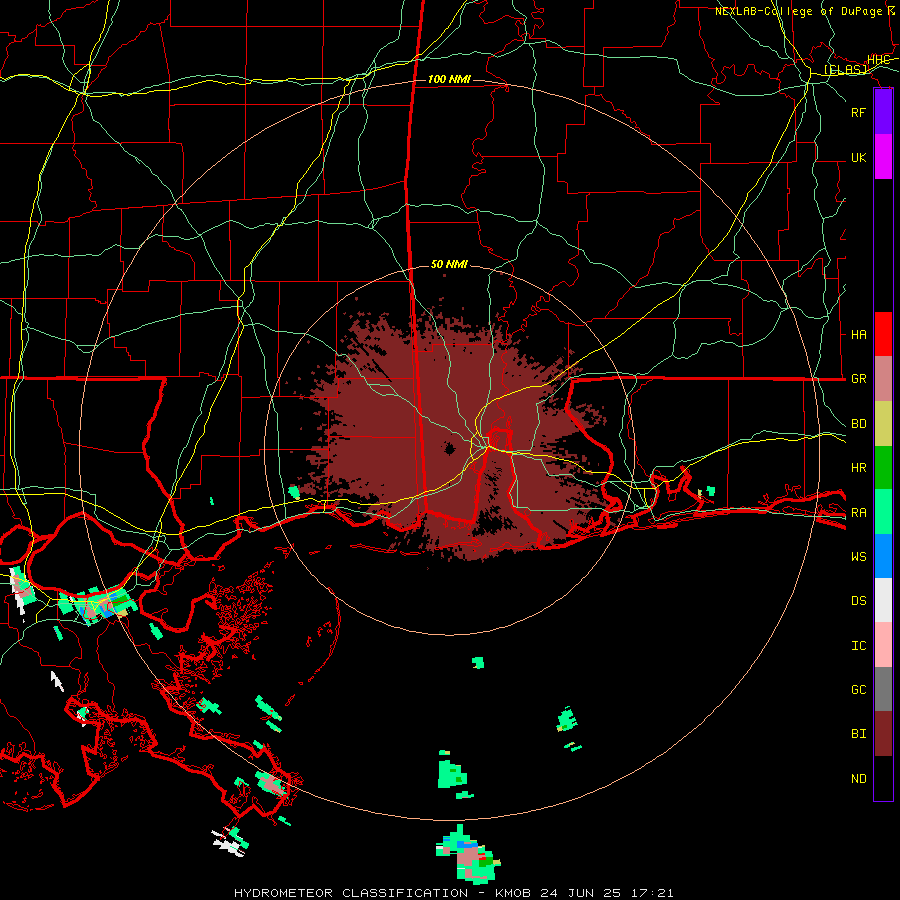900x900 pixels.
Task: Click the brown BI legend color block
Action: 883,734
